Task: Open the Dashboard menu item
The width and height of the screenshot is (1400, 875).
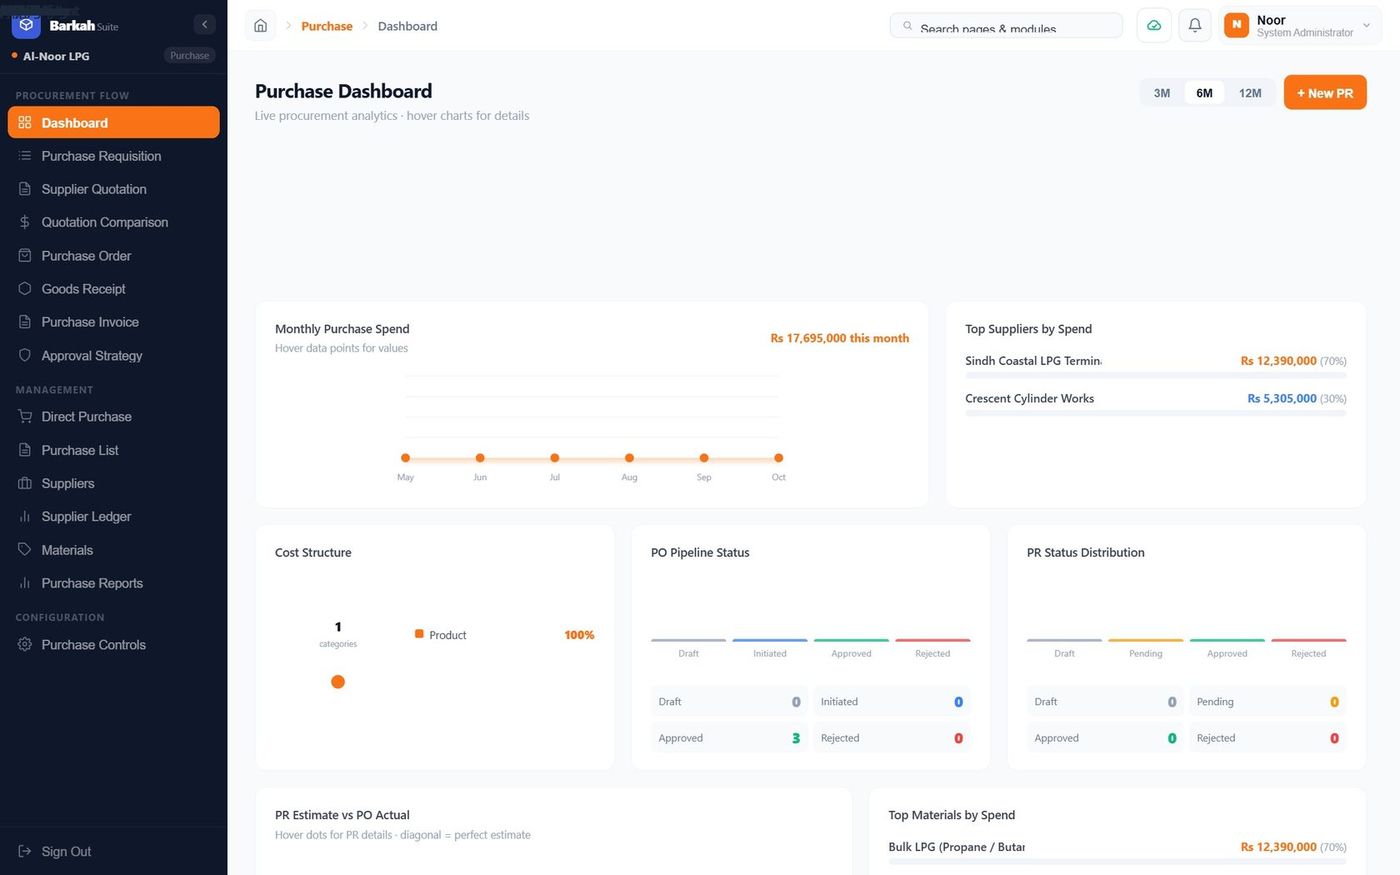Action: (113, 122)
